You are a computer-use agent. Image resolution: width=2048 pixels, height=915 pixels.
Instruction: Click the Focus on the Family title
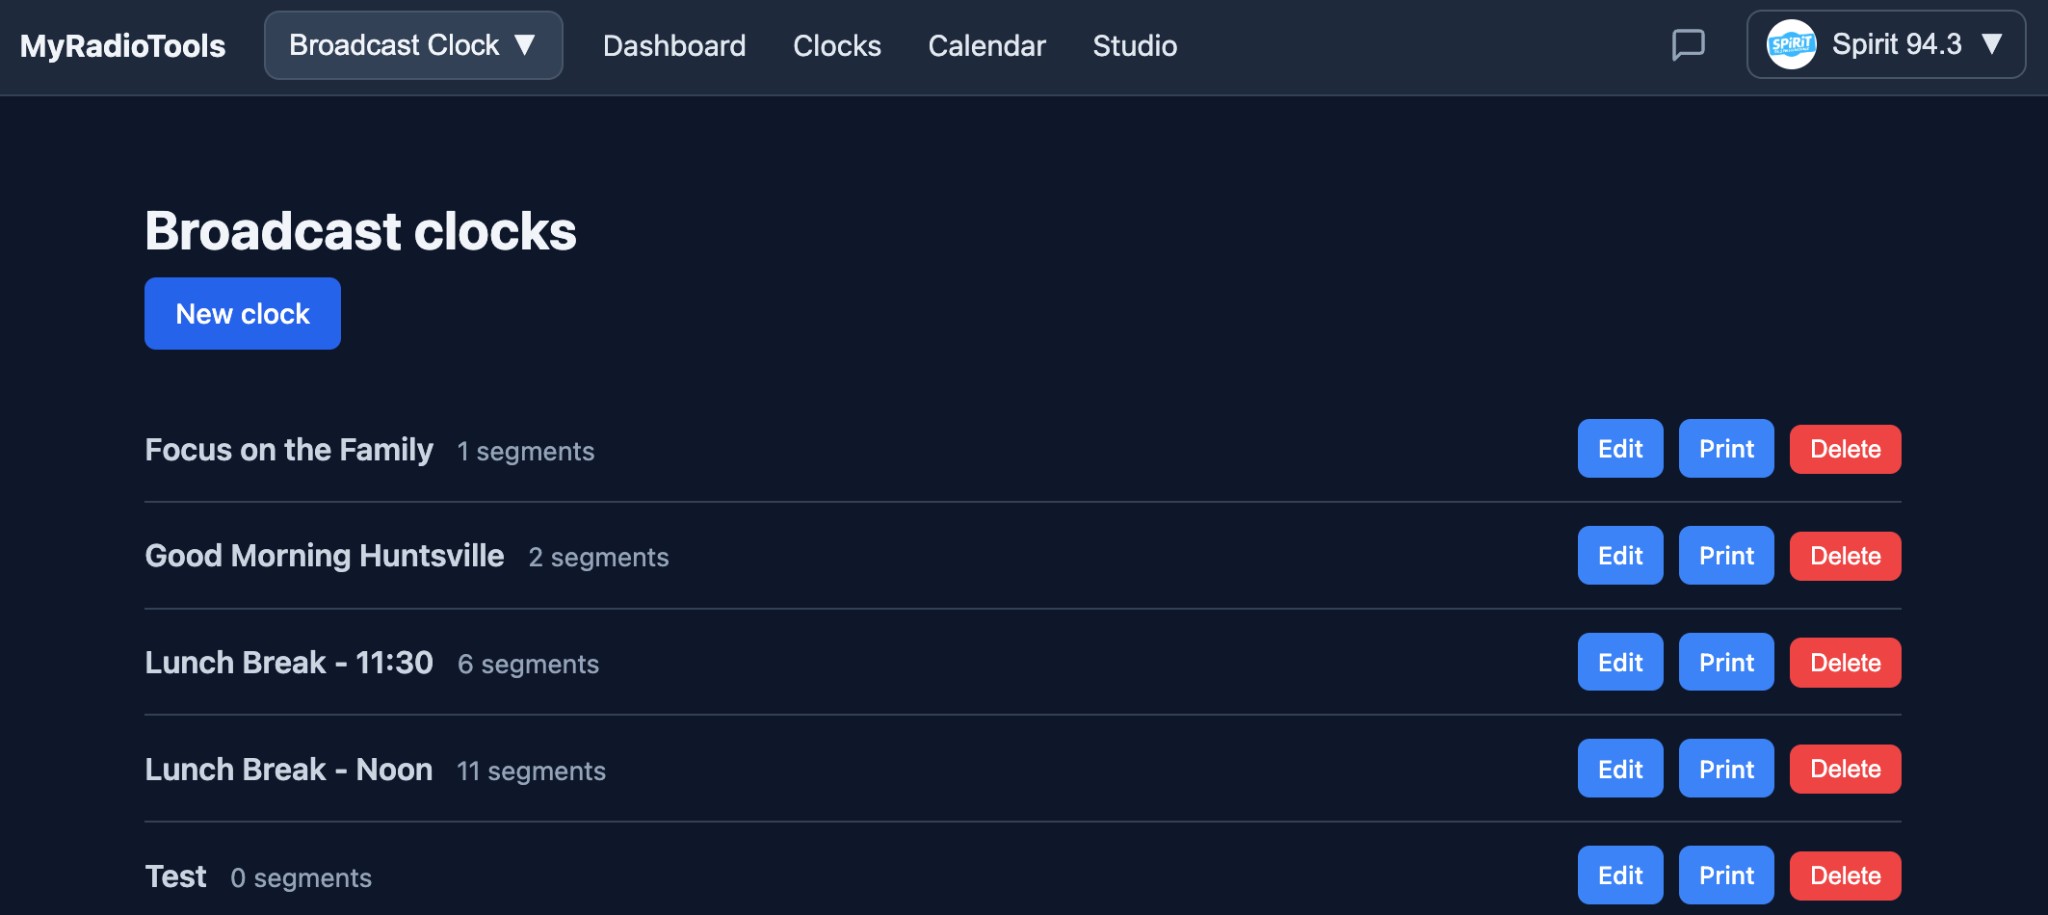289,449
